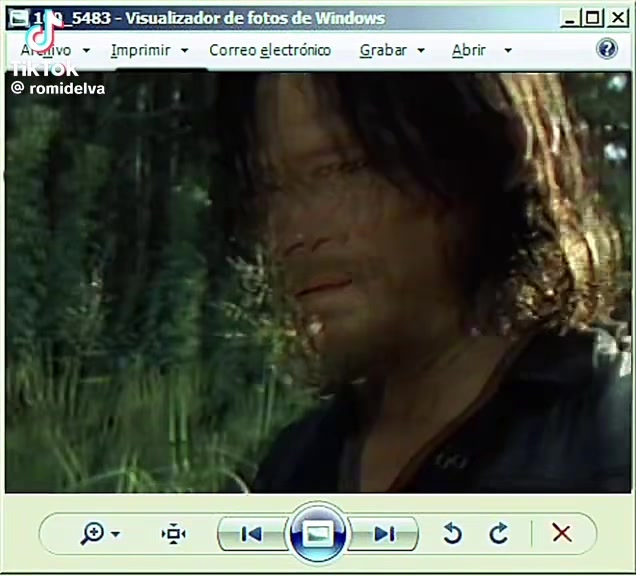
Task: Click the displayed photo in the viewer
Action: pyautogui.click(x=318, y=282)
